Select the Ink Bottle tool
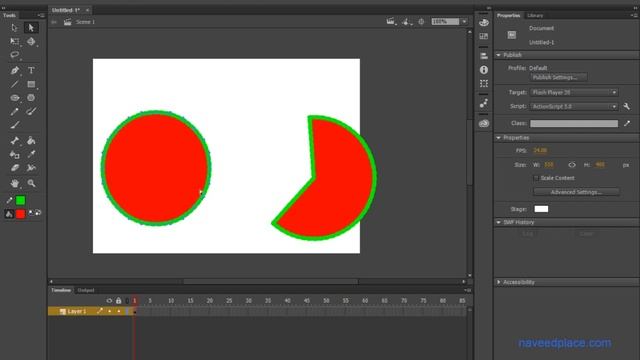The height and width of the screenshot is (360, 640). [x=15, y=154]
